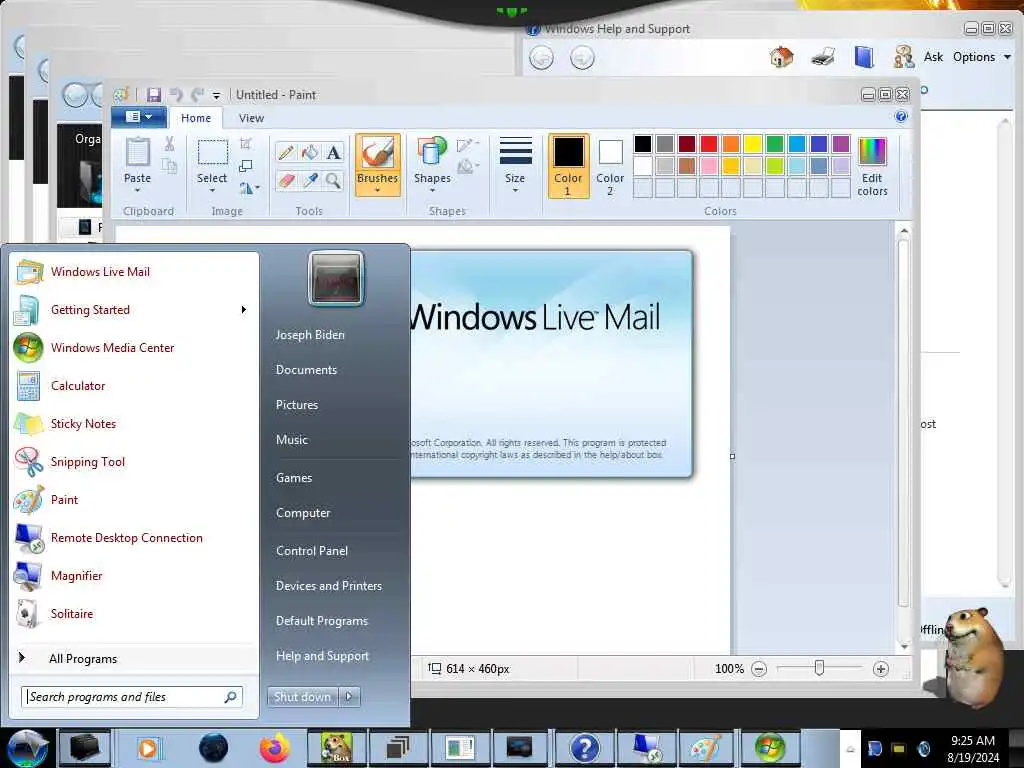Click the zoom in plus button
The image size is (1024, 768).
tap(880, 669)
